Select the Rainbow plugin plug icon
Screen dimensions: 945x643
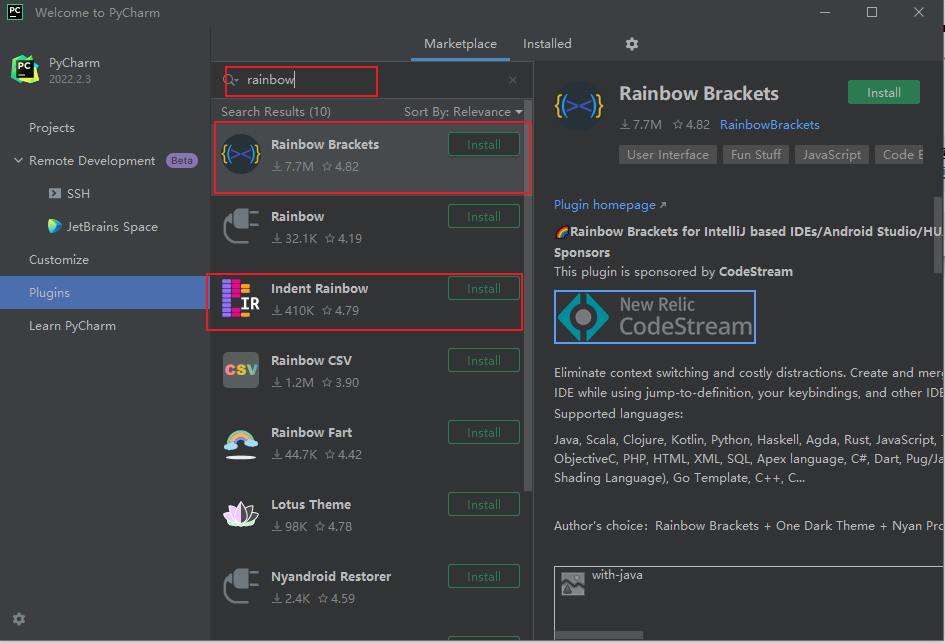click(x=241, y=227)
